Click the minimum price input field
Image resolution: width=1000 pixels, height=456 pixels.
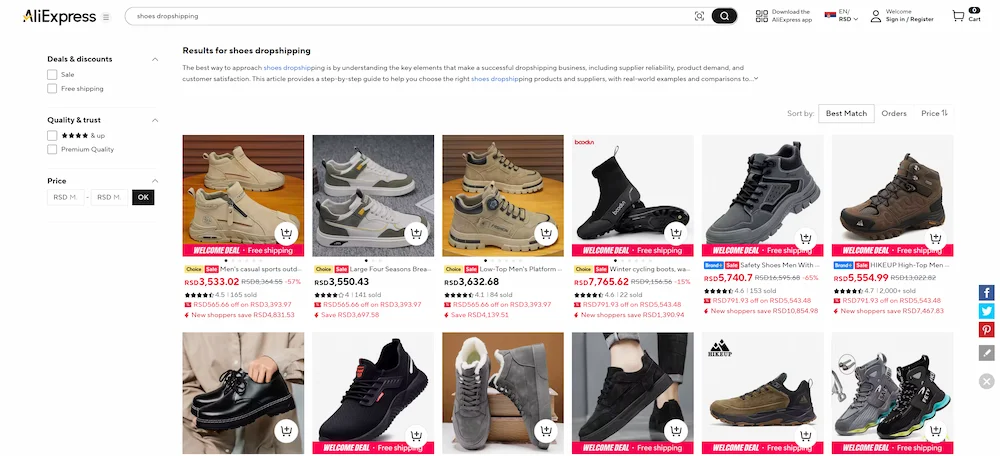pos(66,197)
